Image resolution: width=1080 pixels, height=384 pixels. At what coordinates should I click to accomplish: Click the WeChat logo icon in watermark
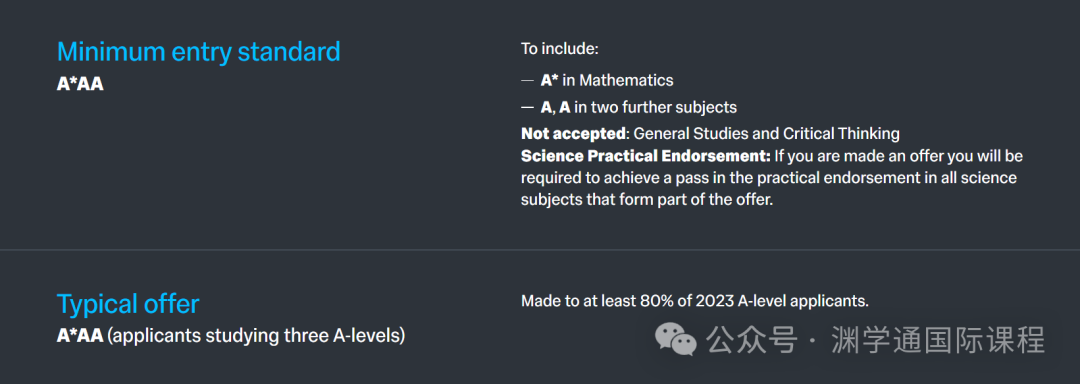click(x=675, y=339)
